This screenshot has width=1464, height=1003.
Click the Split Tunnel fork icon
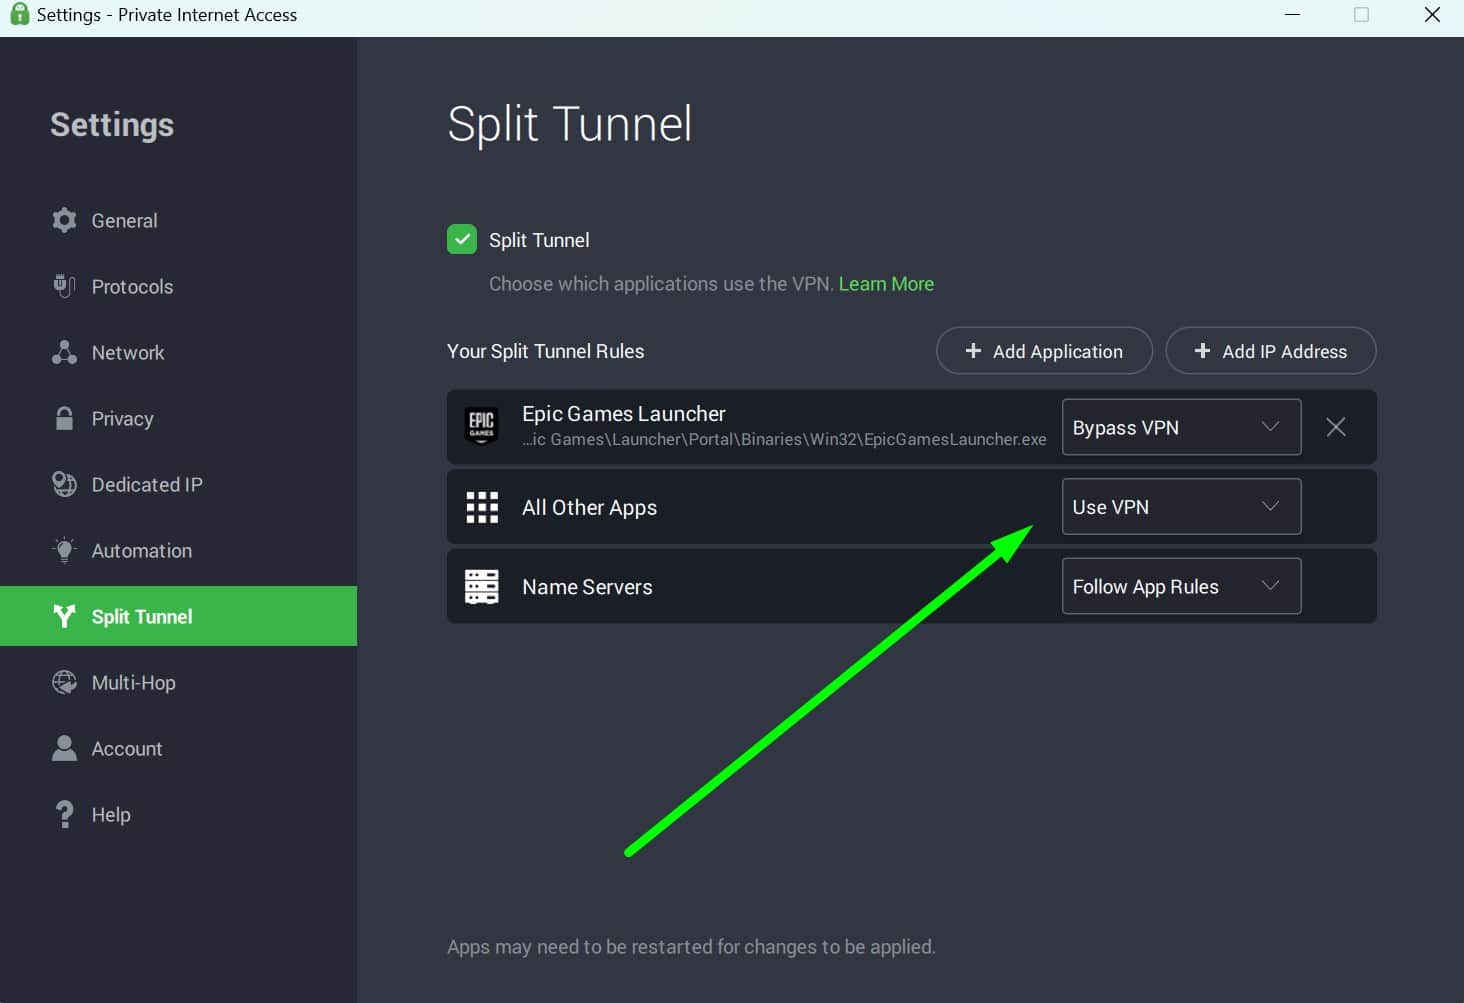coord(65,616)
